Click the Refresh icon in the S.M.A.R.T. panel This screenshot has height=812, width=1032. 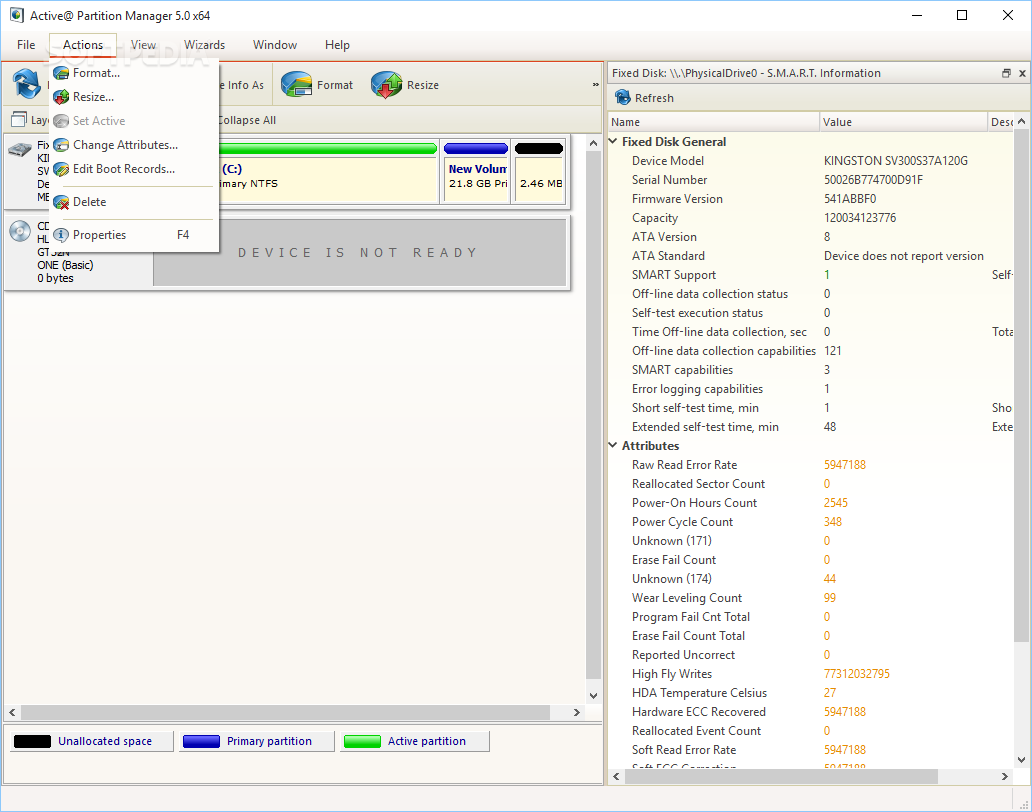pyautogui.click(x=623, y=97)
